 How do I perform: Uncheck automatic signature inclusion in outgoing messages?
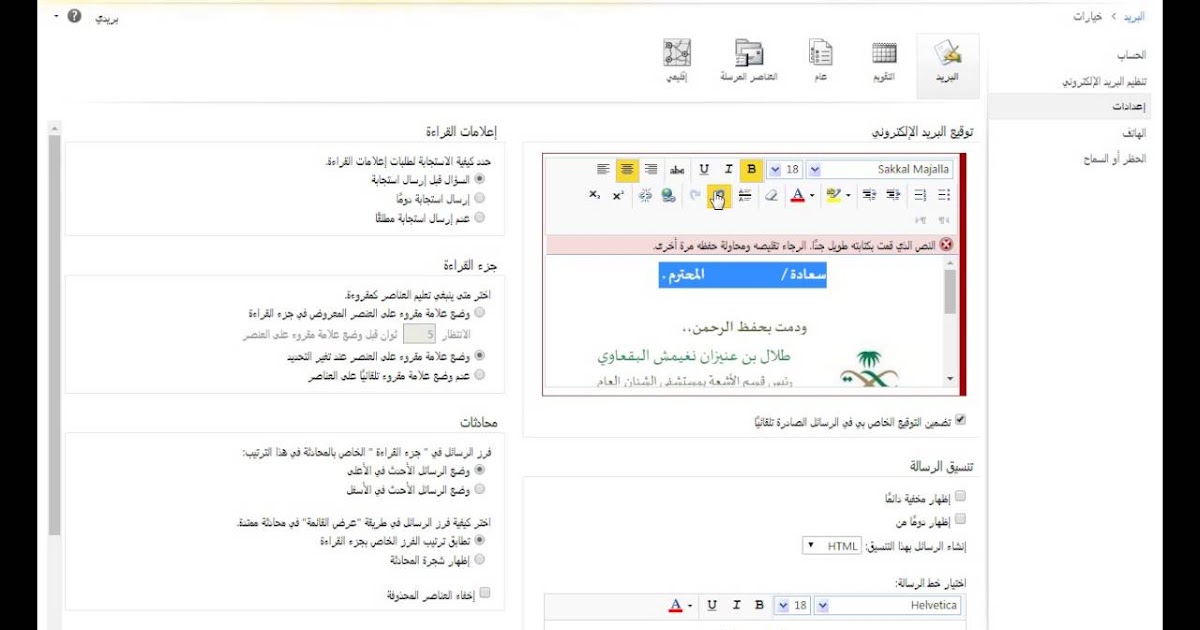click(961, 421)
